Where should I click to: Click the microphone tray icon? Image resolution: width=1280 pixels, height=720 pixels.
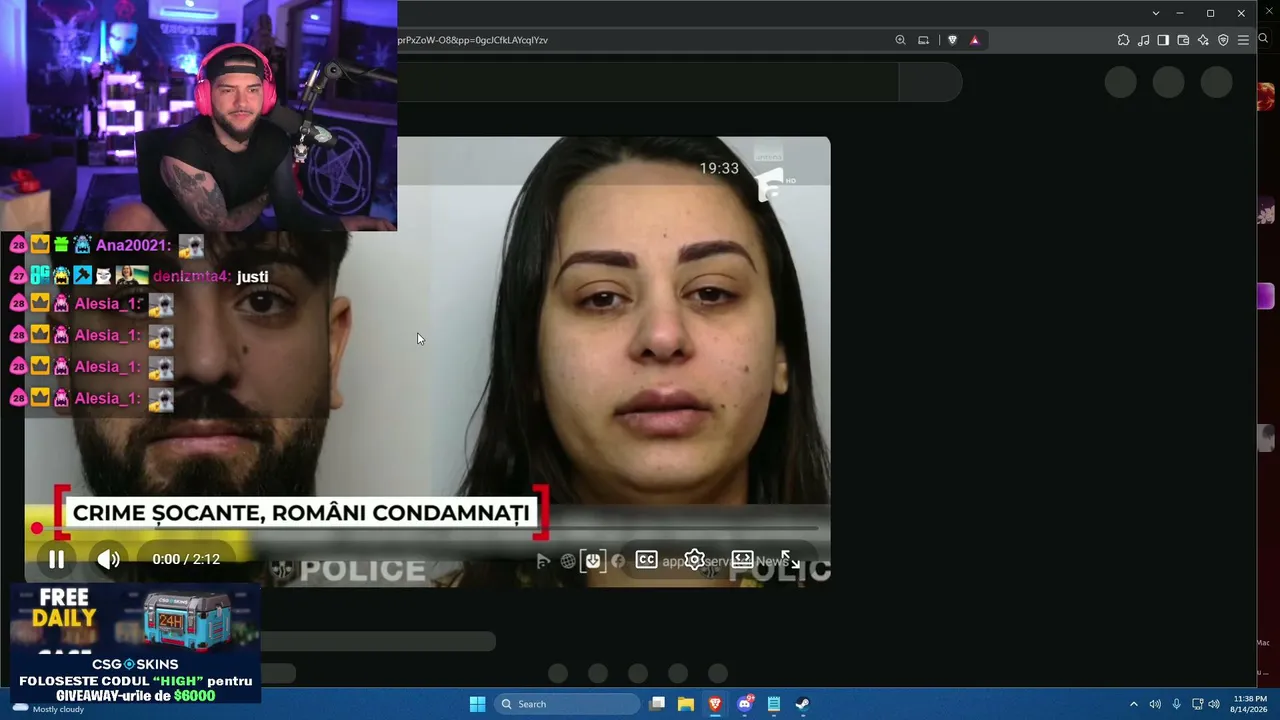point(1176,704)
